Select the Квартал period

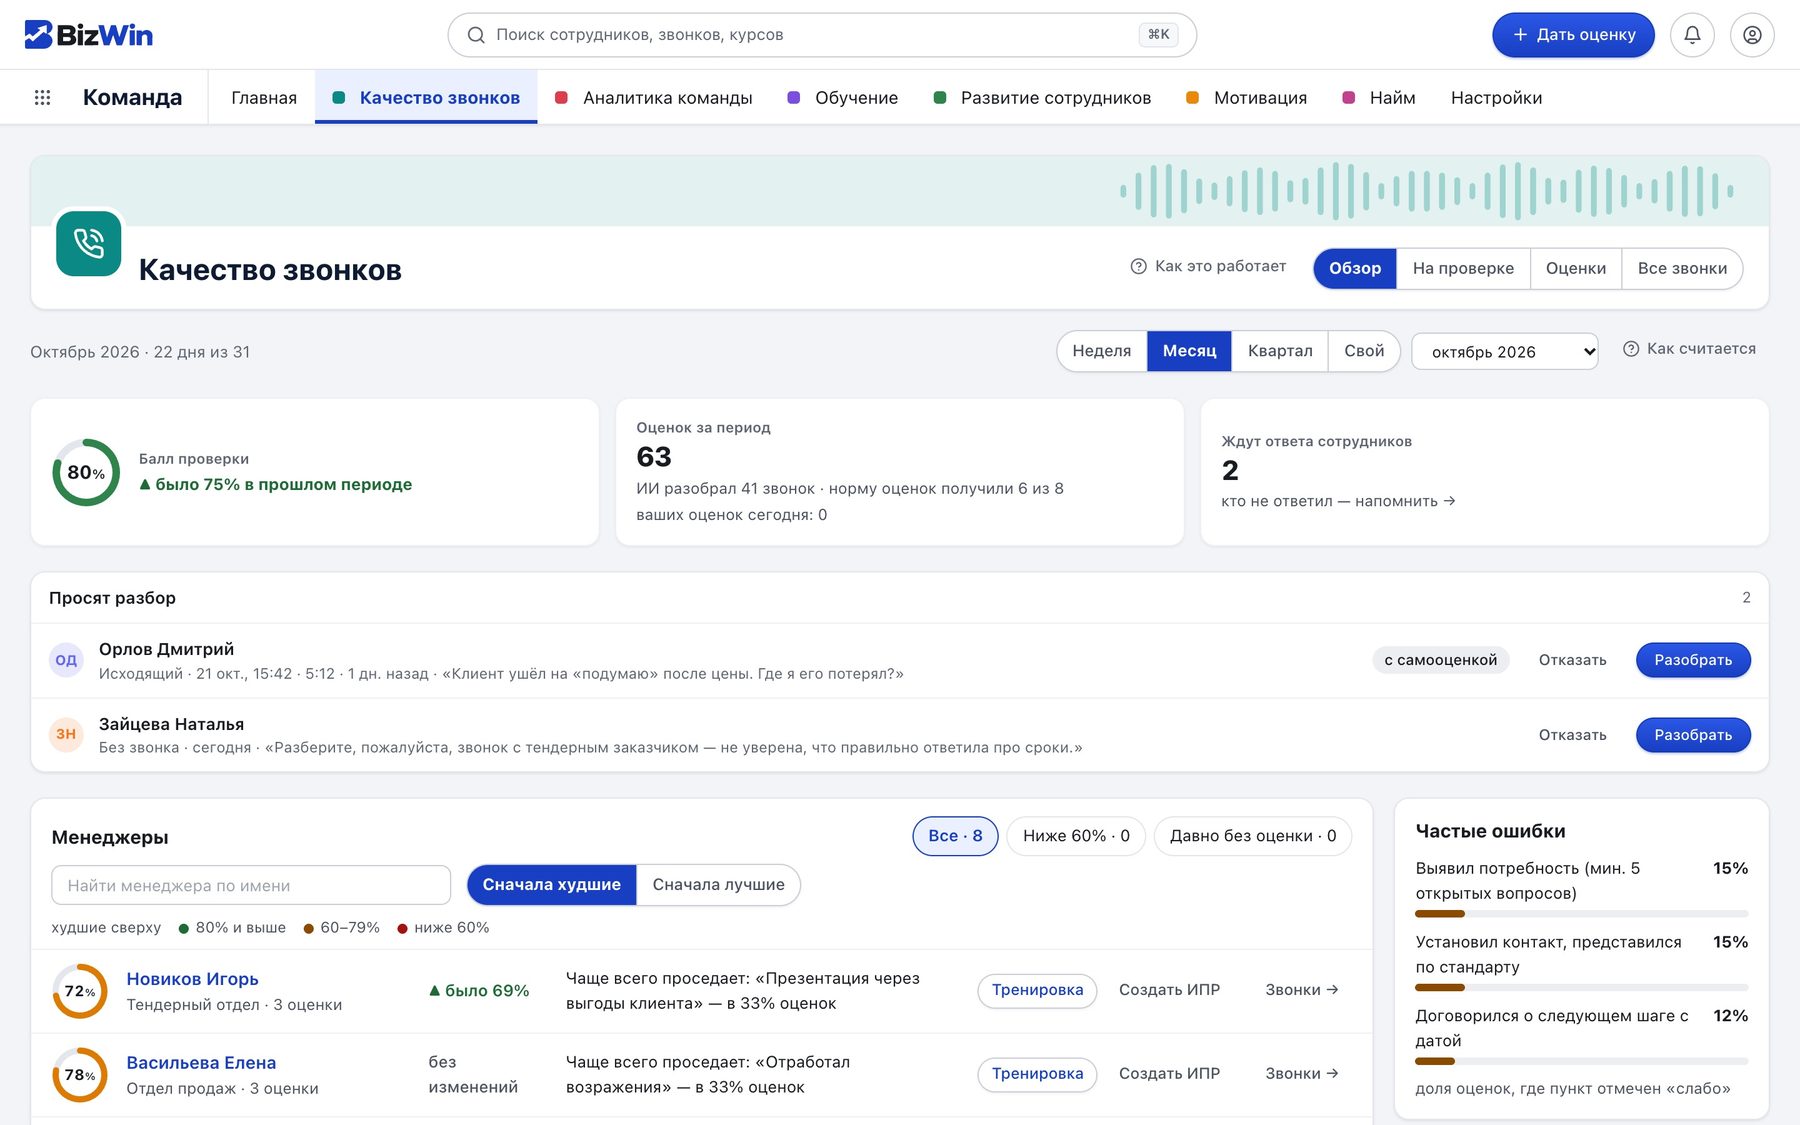[1280, 351]
